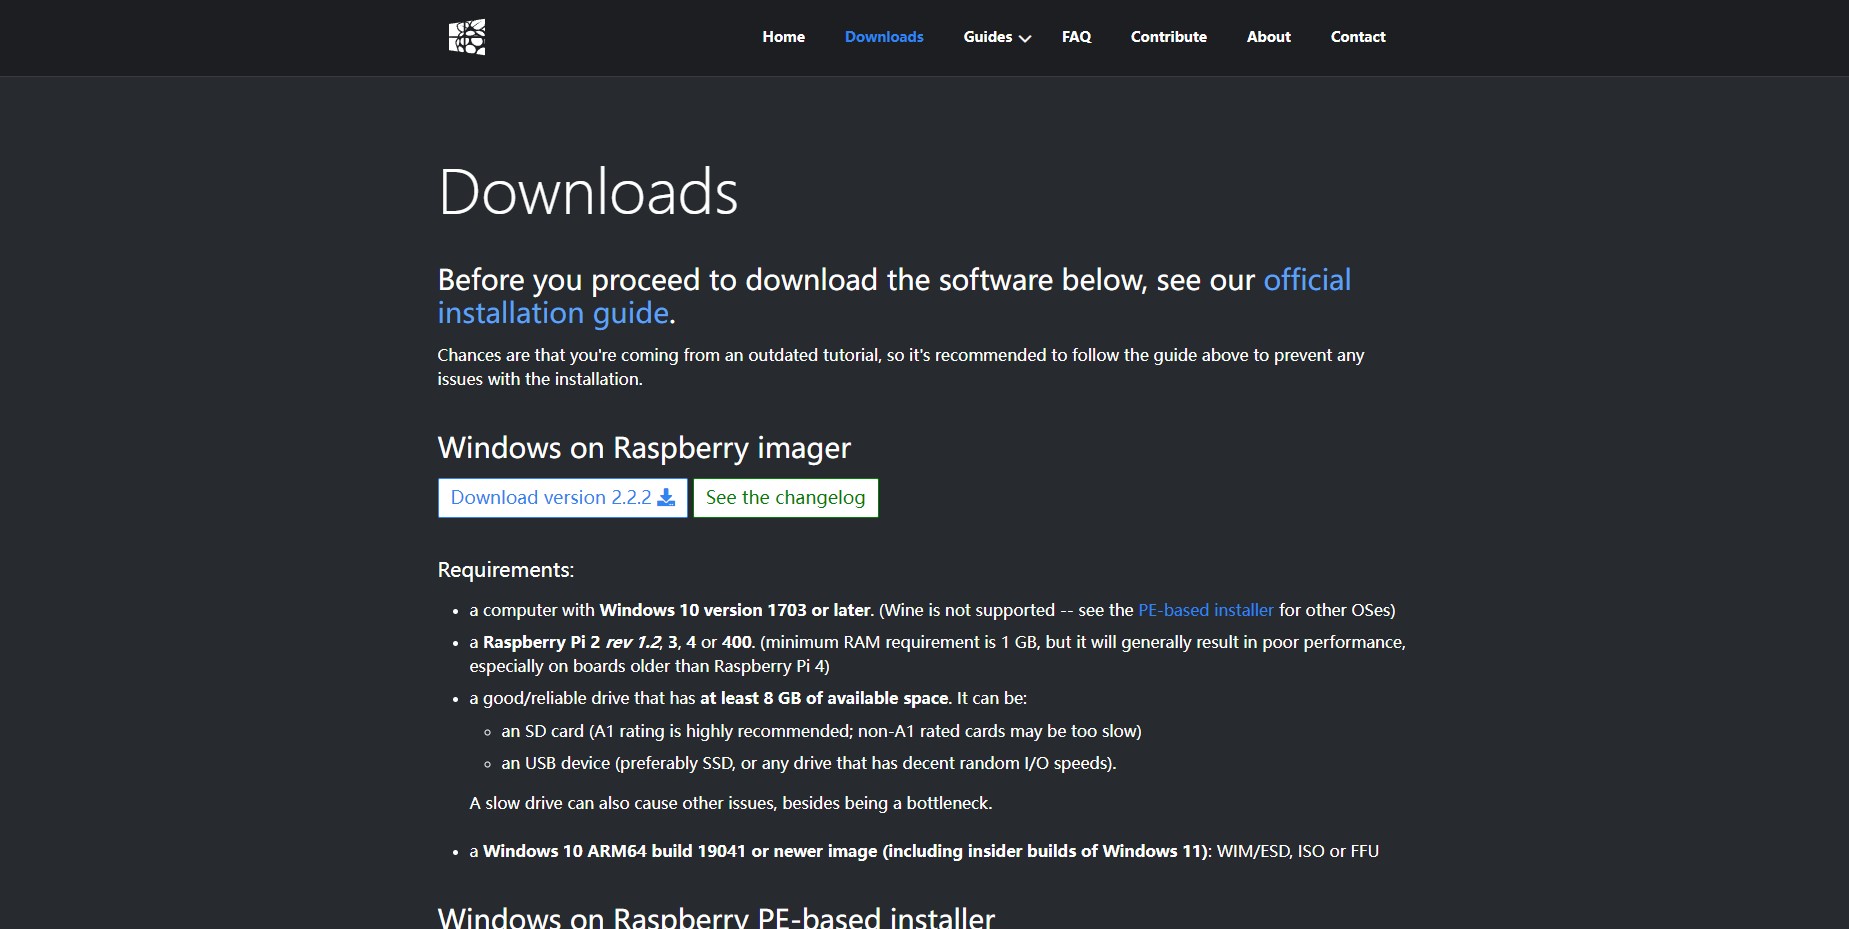Expand the Guides dropdown menu
The image size is (1849, 929).
(997, 37)
